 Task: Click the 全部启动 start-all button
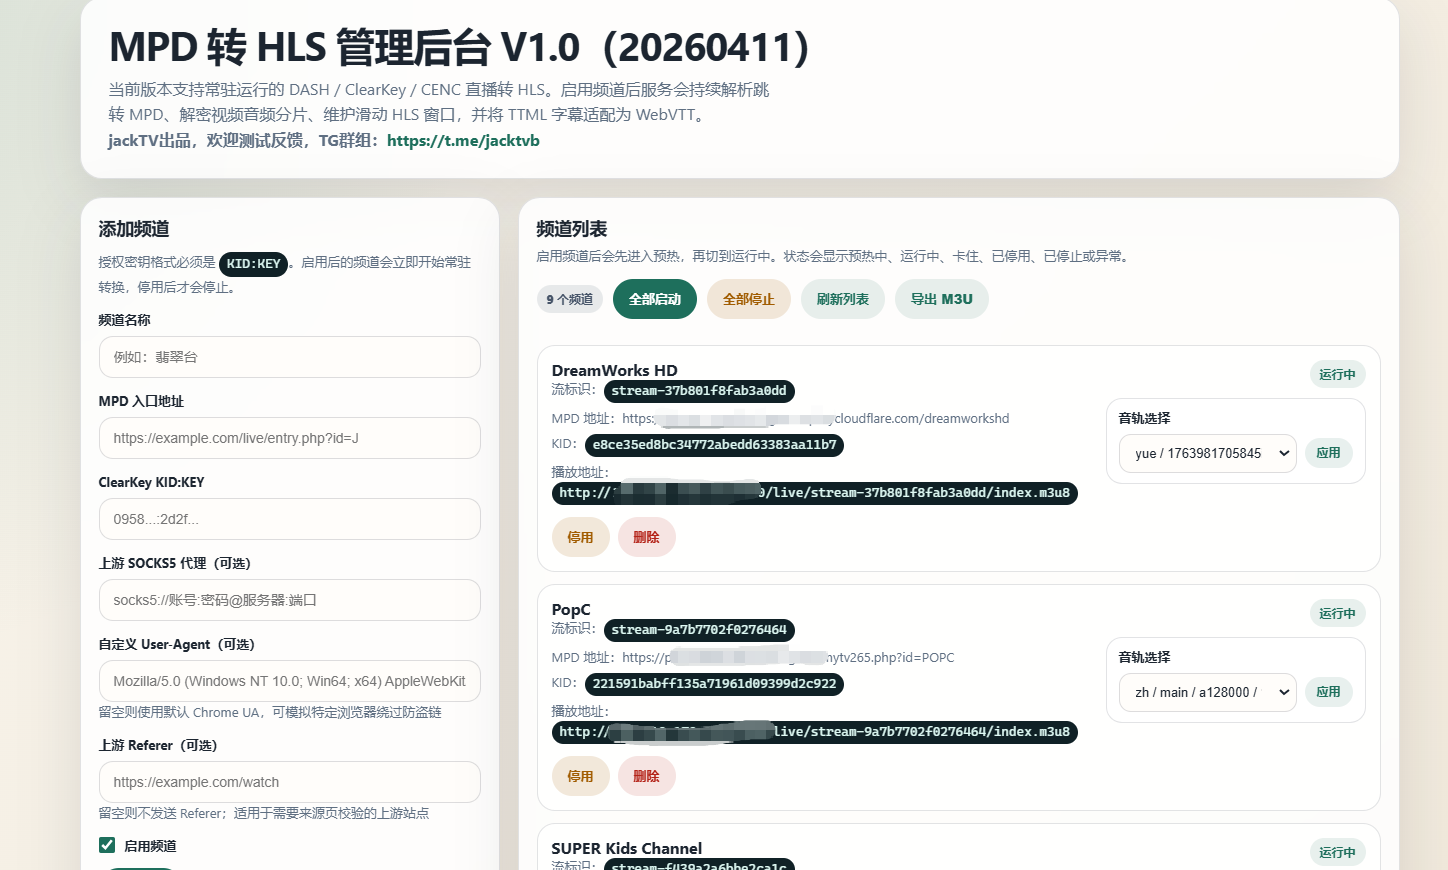click(654, 299)
